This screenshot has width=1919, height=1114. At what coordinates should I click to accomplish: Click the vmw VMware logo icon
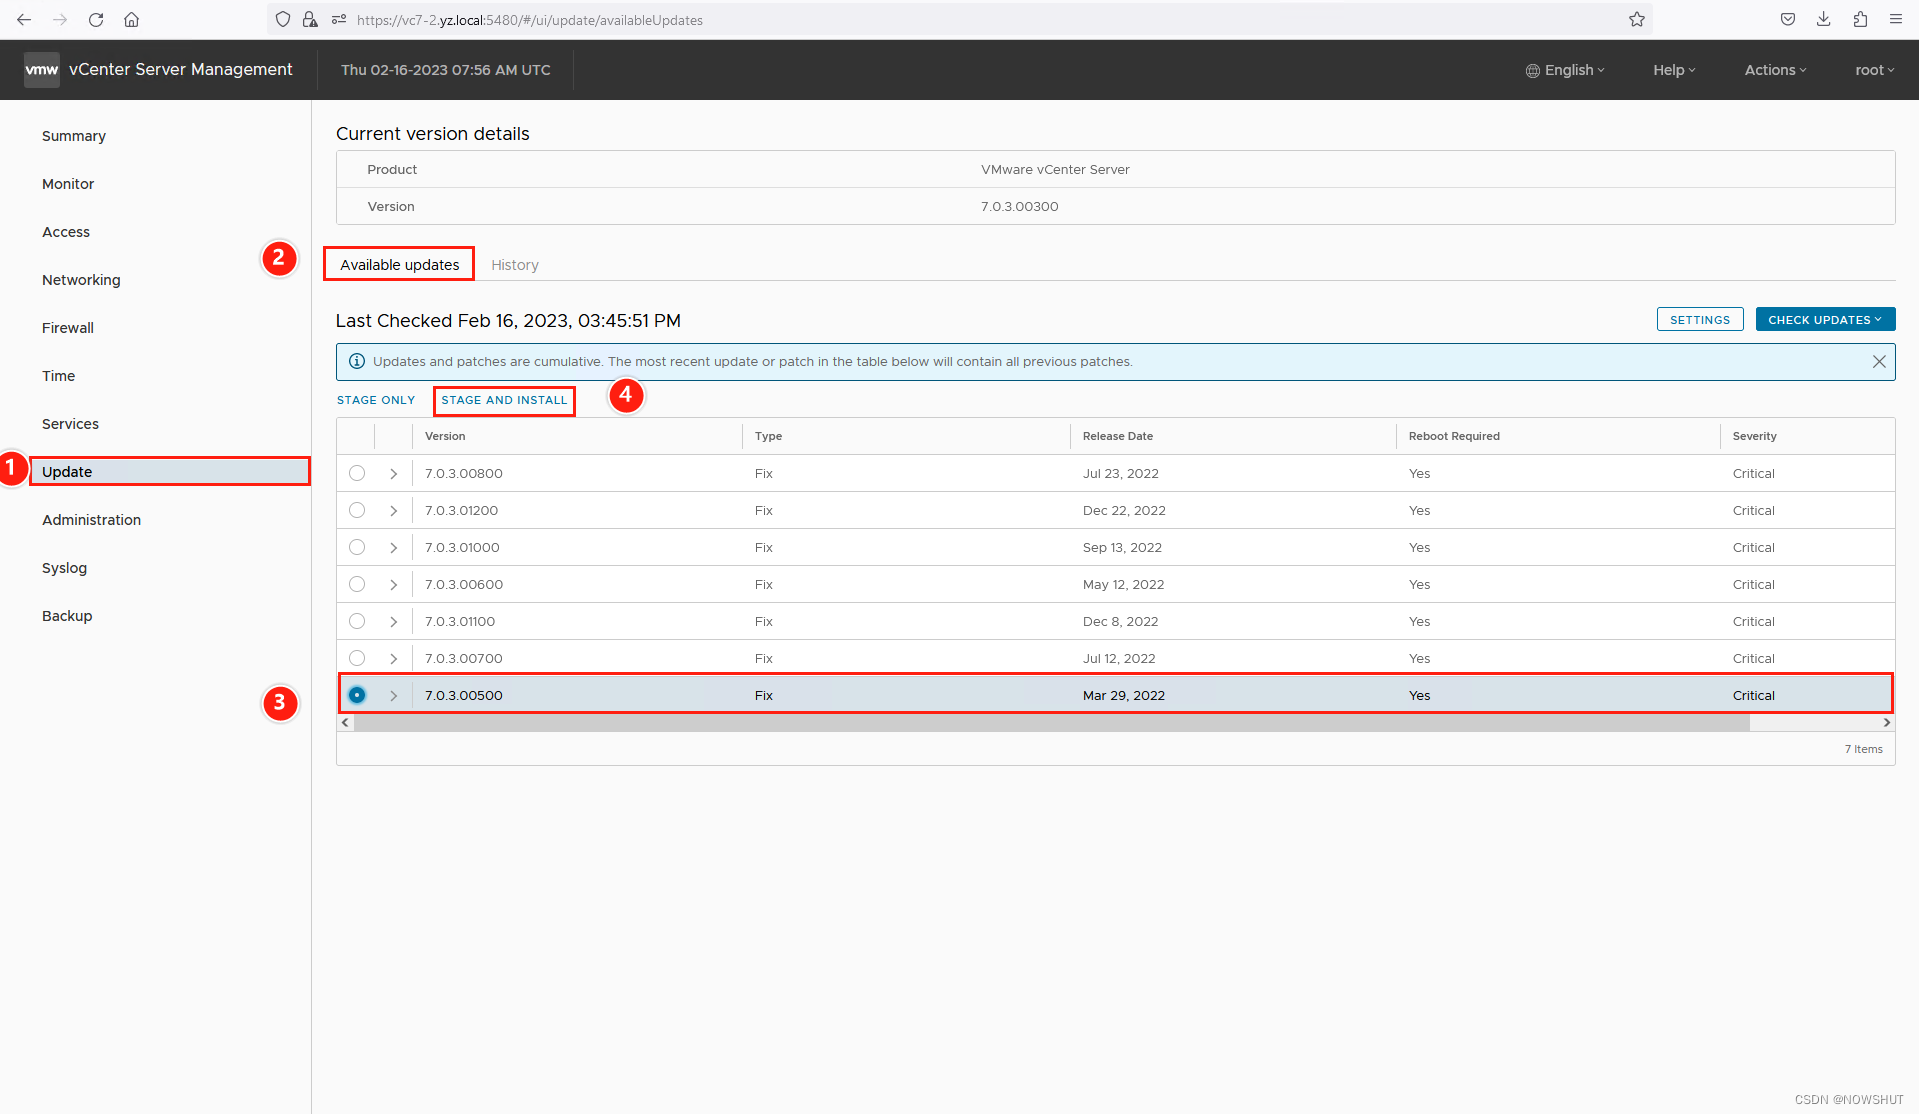[x=41, y=69]
